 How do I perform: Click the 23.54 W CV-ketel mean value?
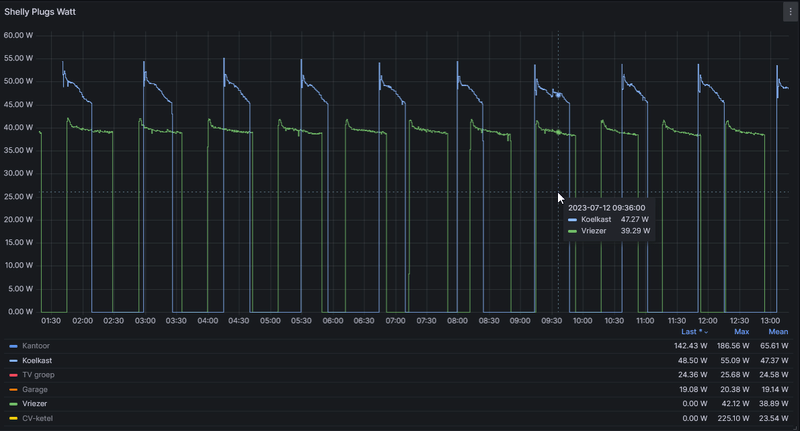[773, 418]
